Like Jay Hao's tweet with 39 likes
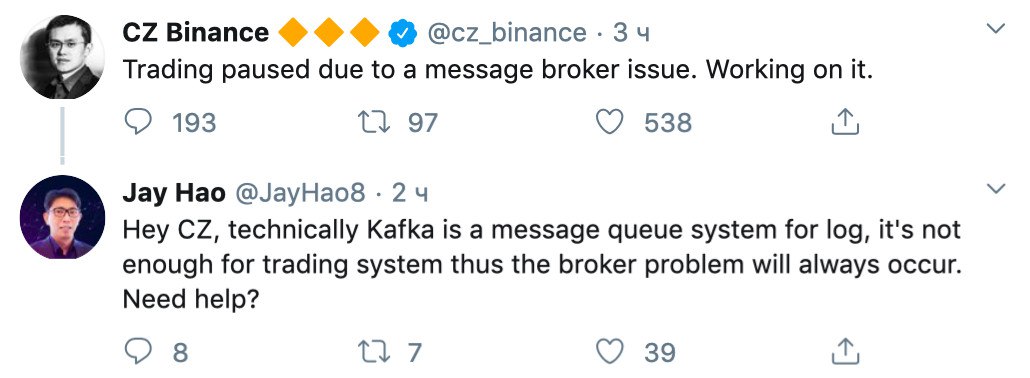Viewport: 1030px width, 378px height. point(610,352)
